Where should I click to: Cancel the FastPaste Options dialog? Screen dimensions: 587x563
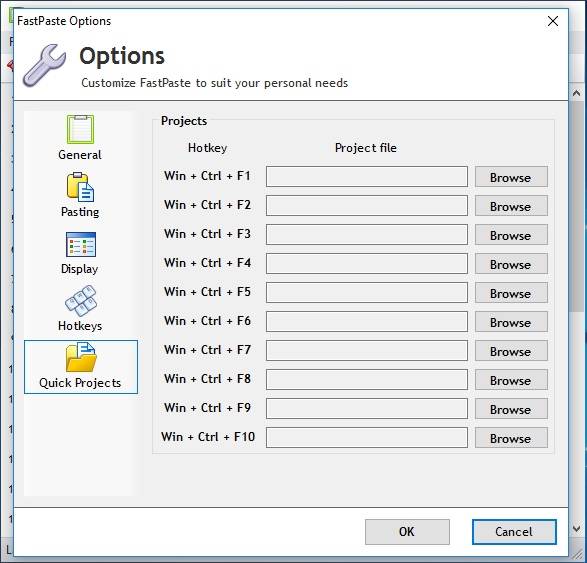tap(514, 532)
